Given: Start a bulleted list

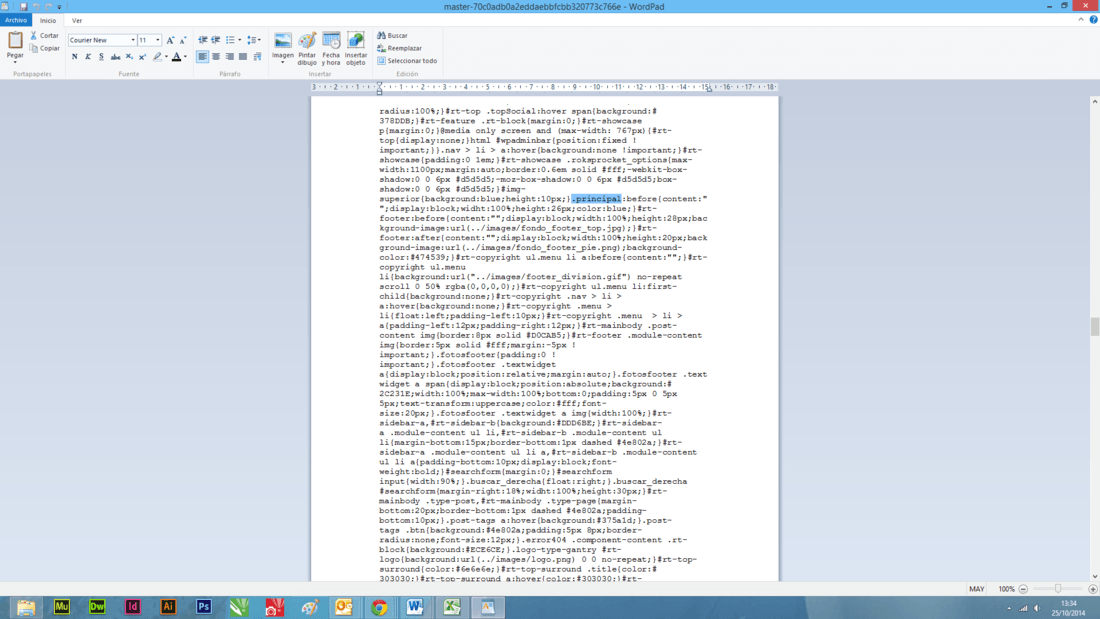Looking at the screenshot, I should click(230, 40).
